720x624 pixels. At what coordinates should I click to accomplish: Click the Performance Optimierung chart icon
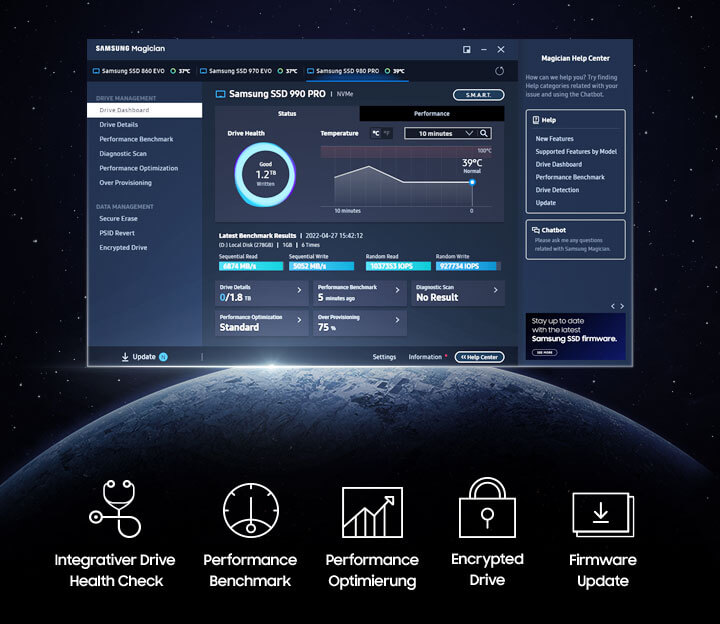point(371,512)
